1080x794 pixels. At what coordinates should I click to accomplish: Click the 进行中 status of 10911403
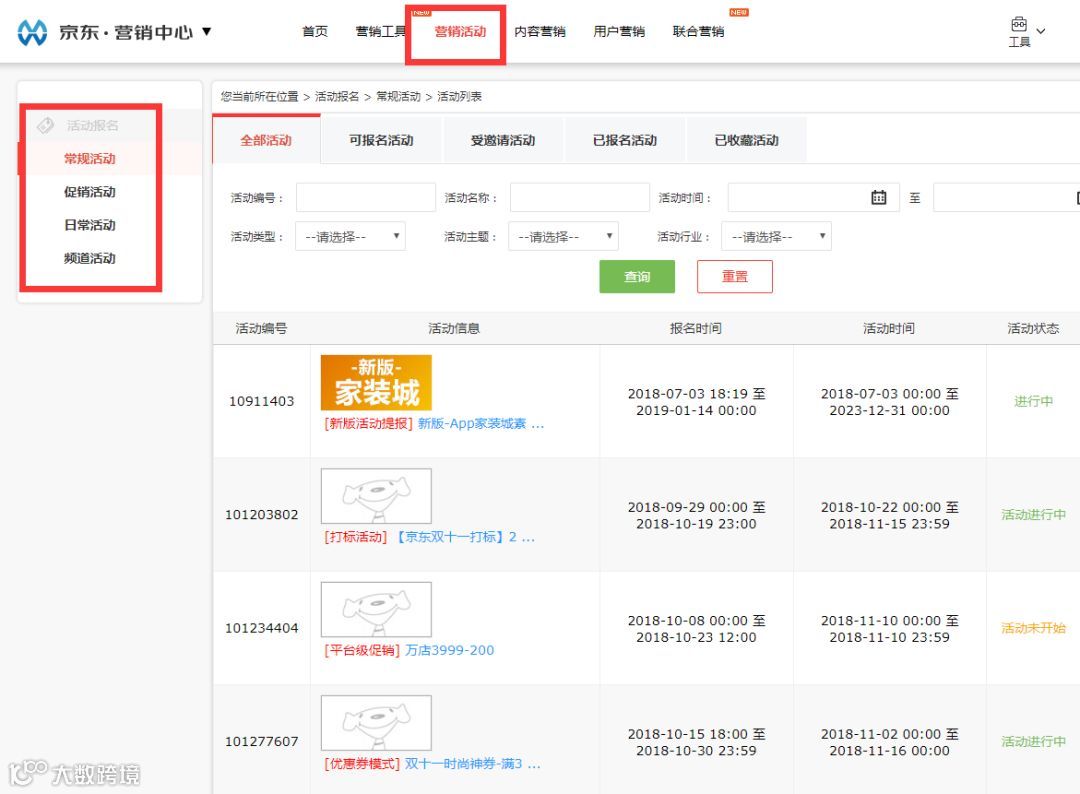pos(1033,401)
